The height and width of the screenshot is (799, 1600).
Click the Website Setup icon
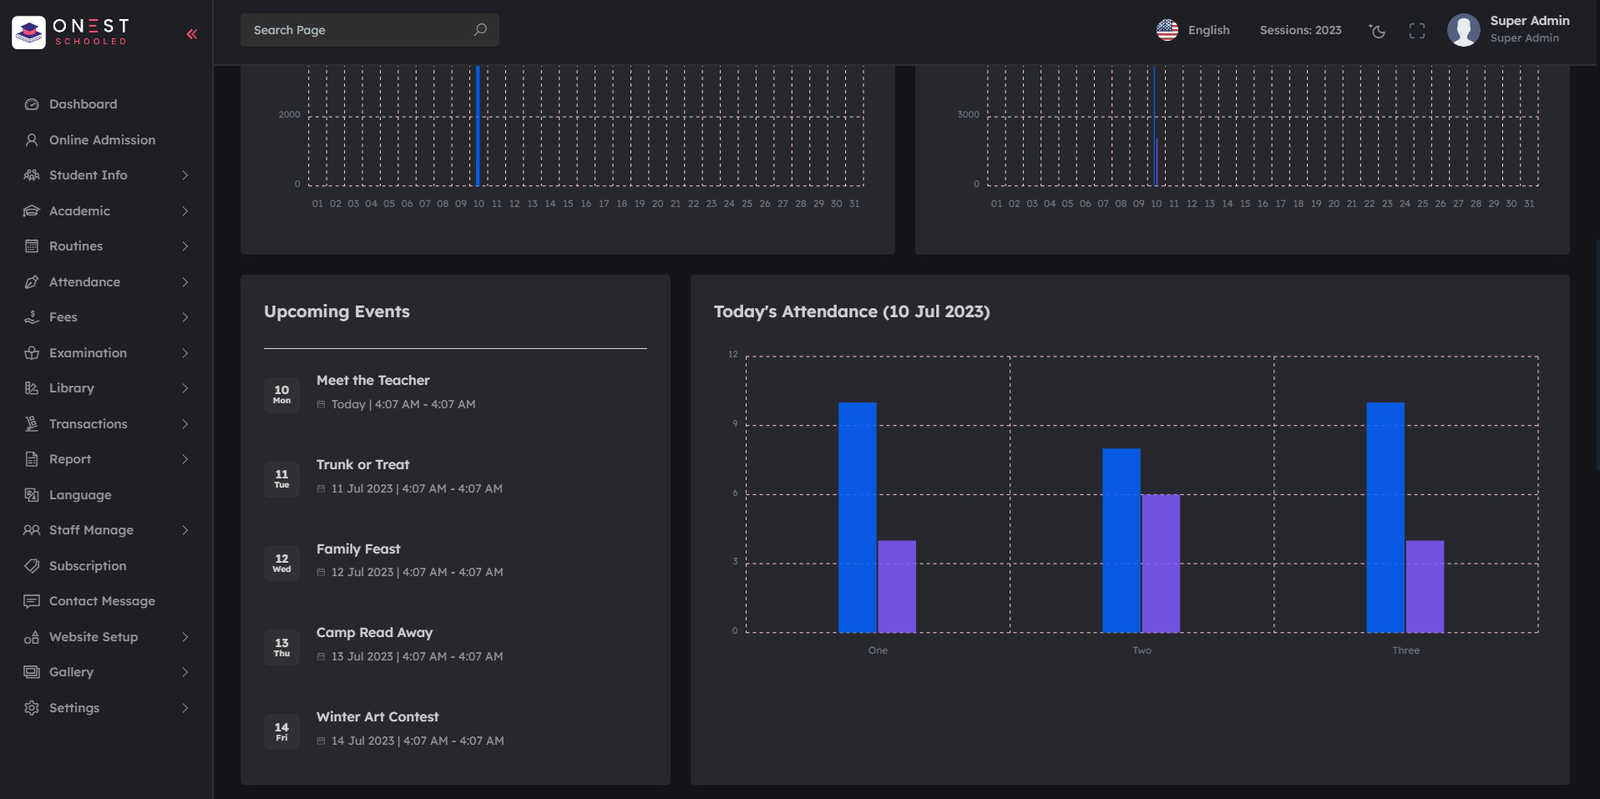click(32, 637)
